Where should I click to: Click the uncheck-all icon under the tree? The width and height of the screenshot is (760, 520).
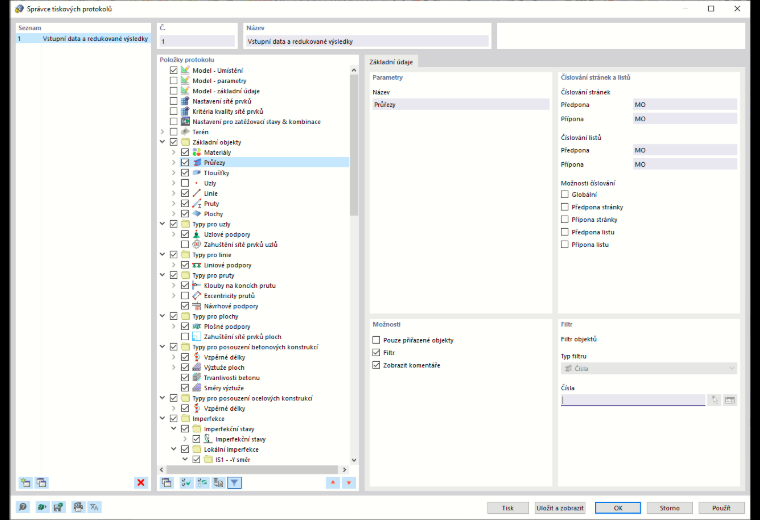[203, 483]
